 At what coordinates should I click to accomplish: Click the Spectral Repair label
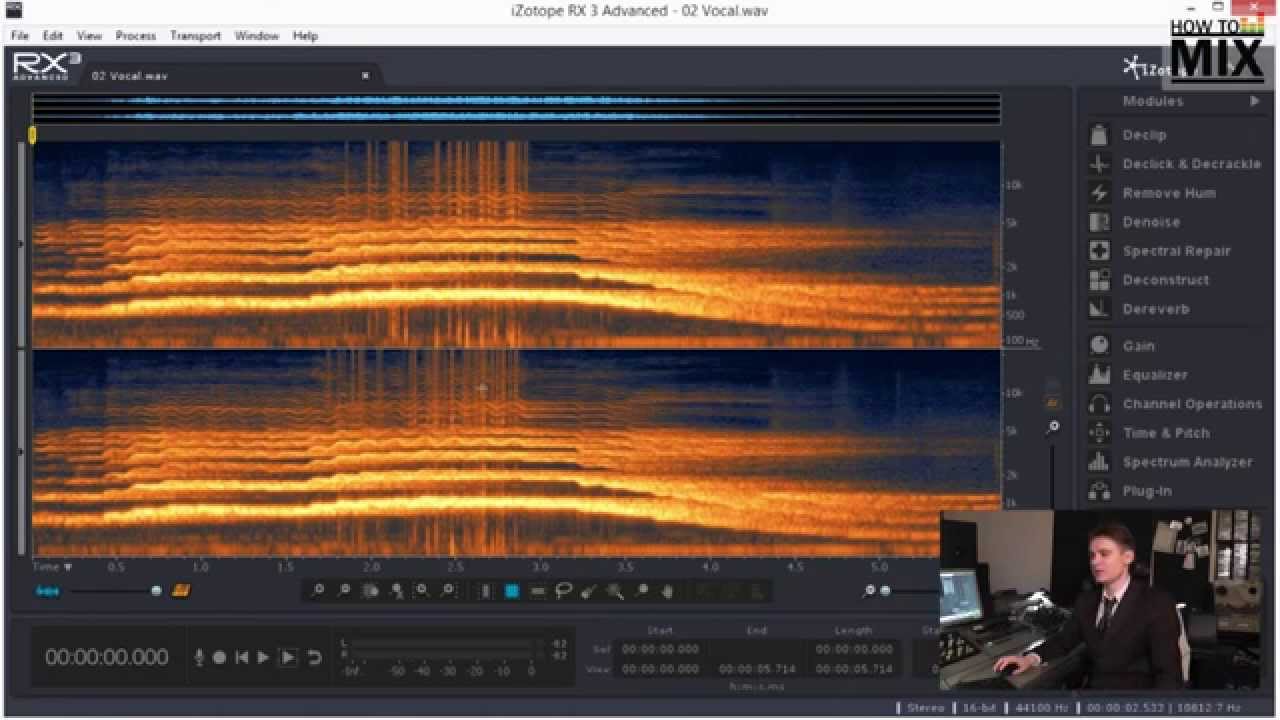pos(1176,251)
